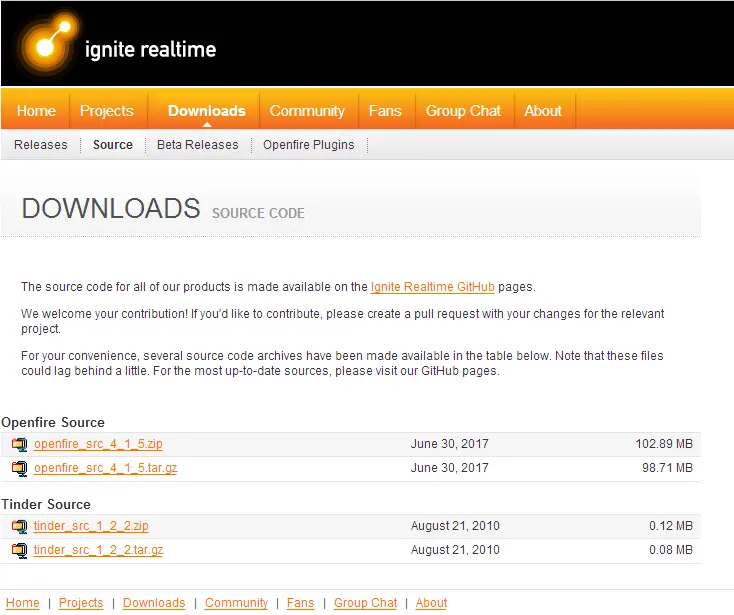Click the file icon beside tinder_src_1_2_2.zip

pos(20,527)
